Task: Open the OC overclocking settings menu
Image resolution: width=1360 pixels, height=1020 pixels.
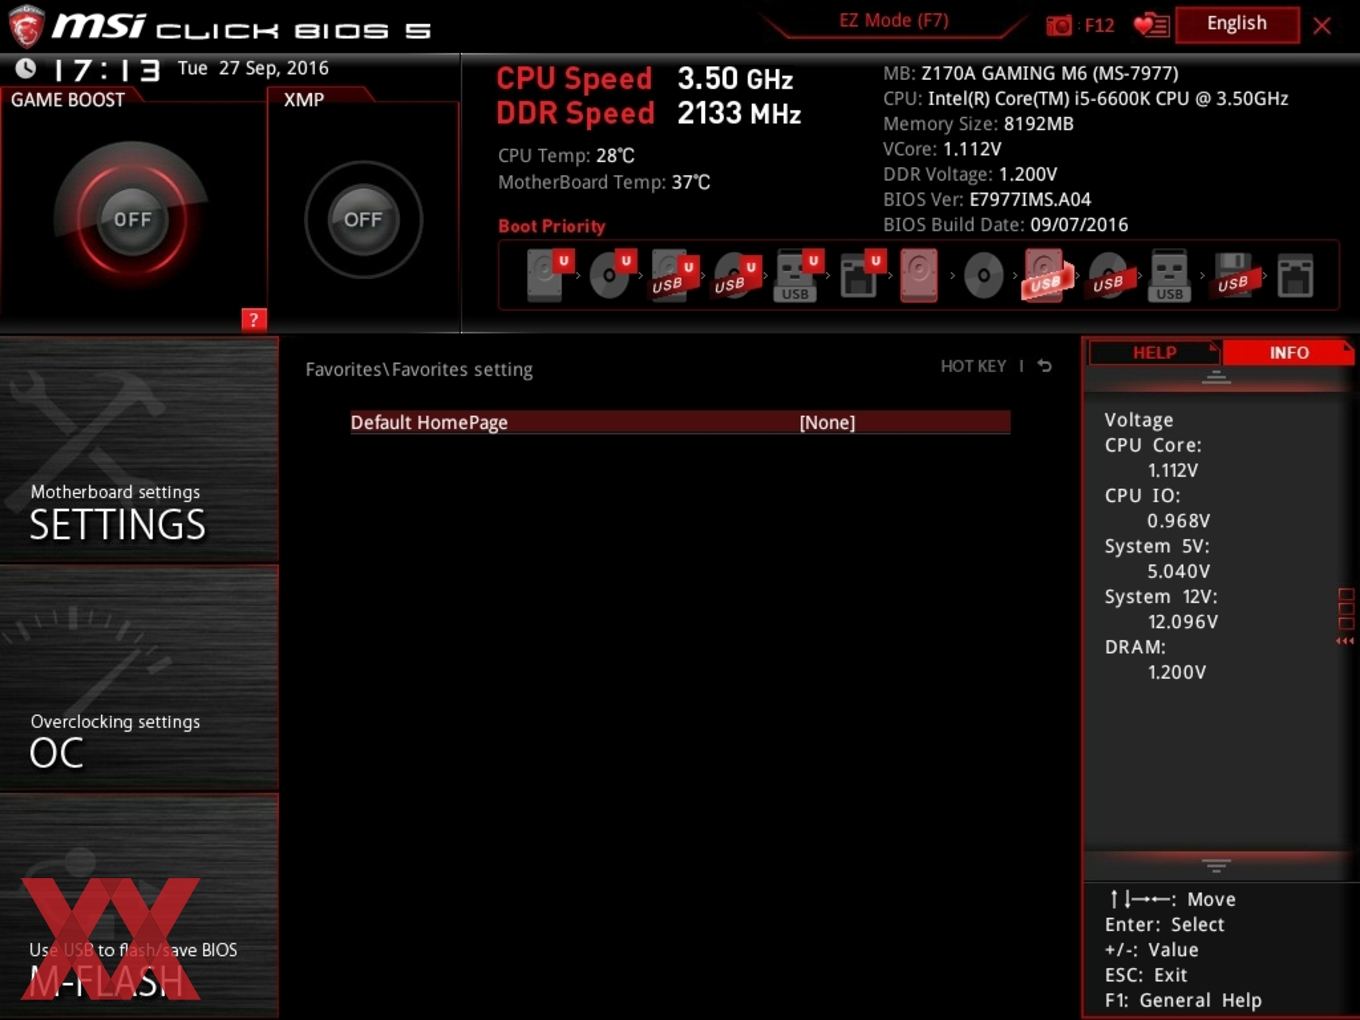Action: click(139, 679)
